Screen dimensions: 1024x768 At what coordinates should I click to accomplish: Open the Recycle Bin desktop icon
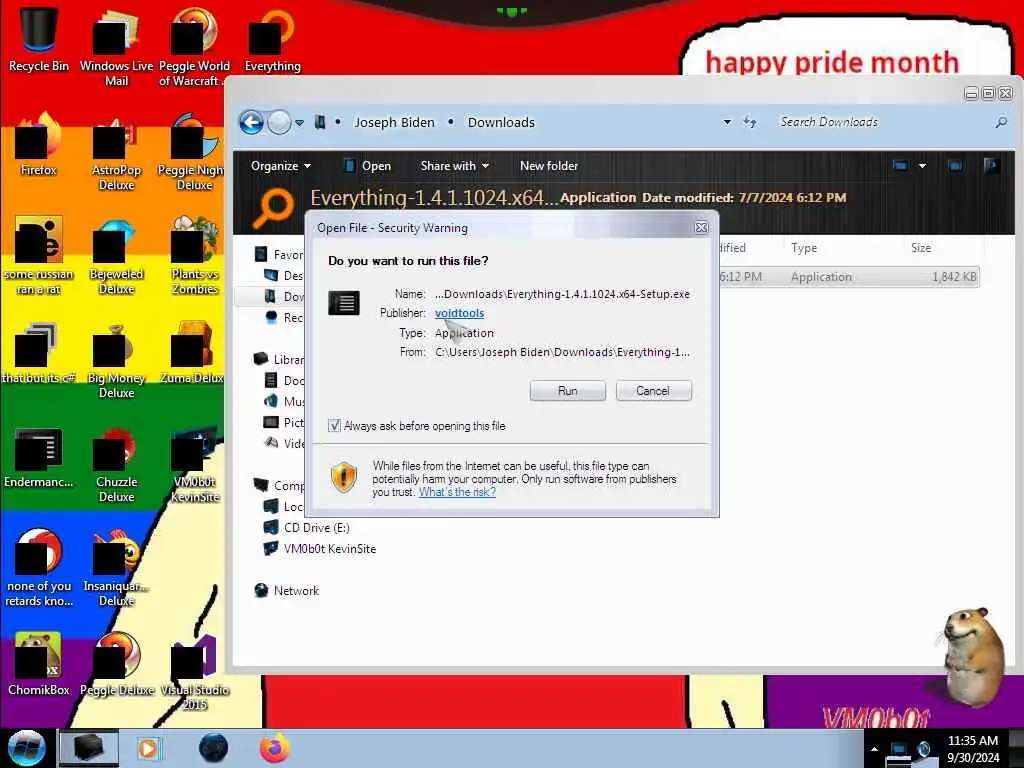[39, 40]
